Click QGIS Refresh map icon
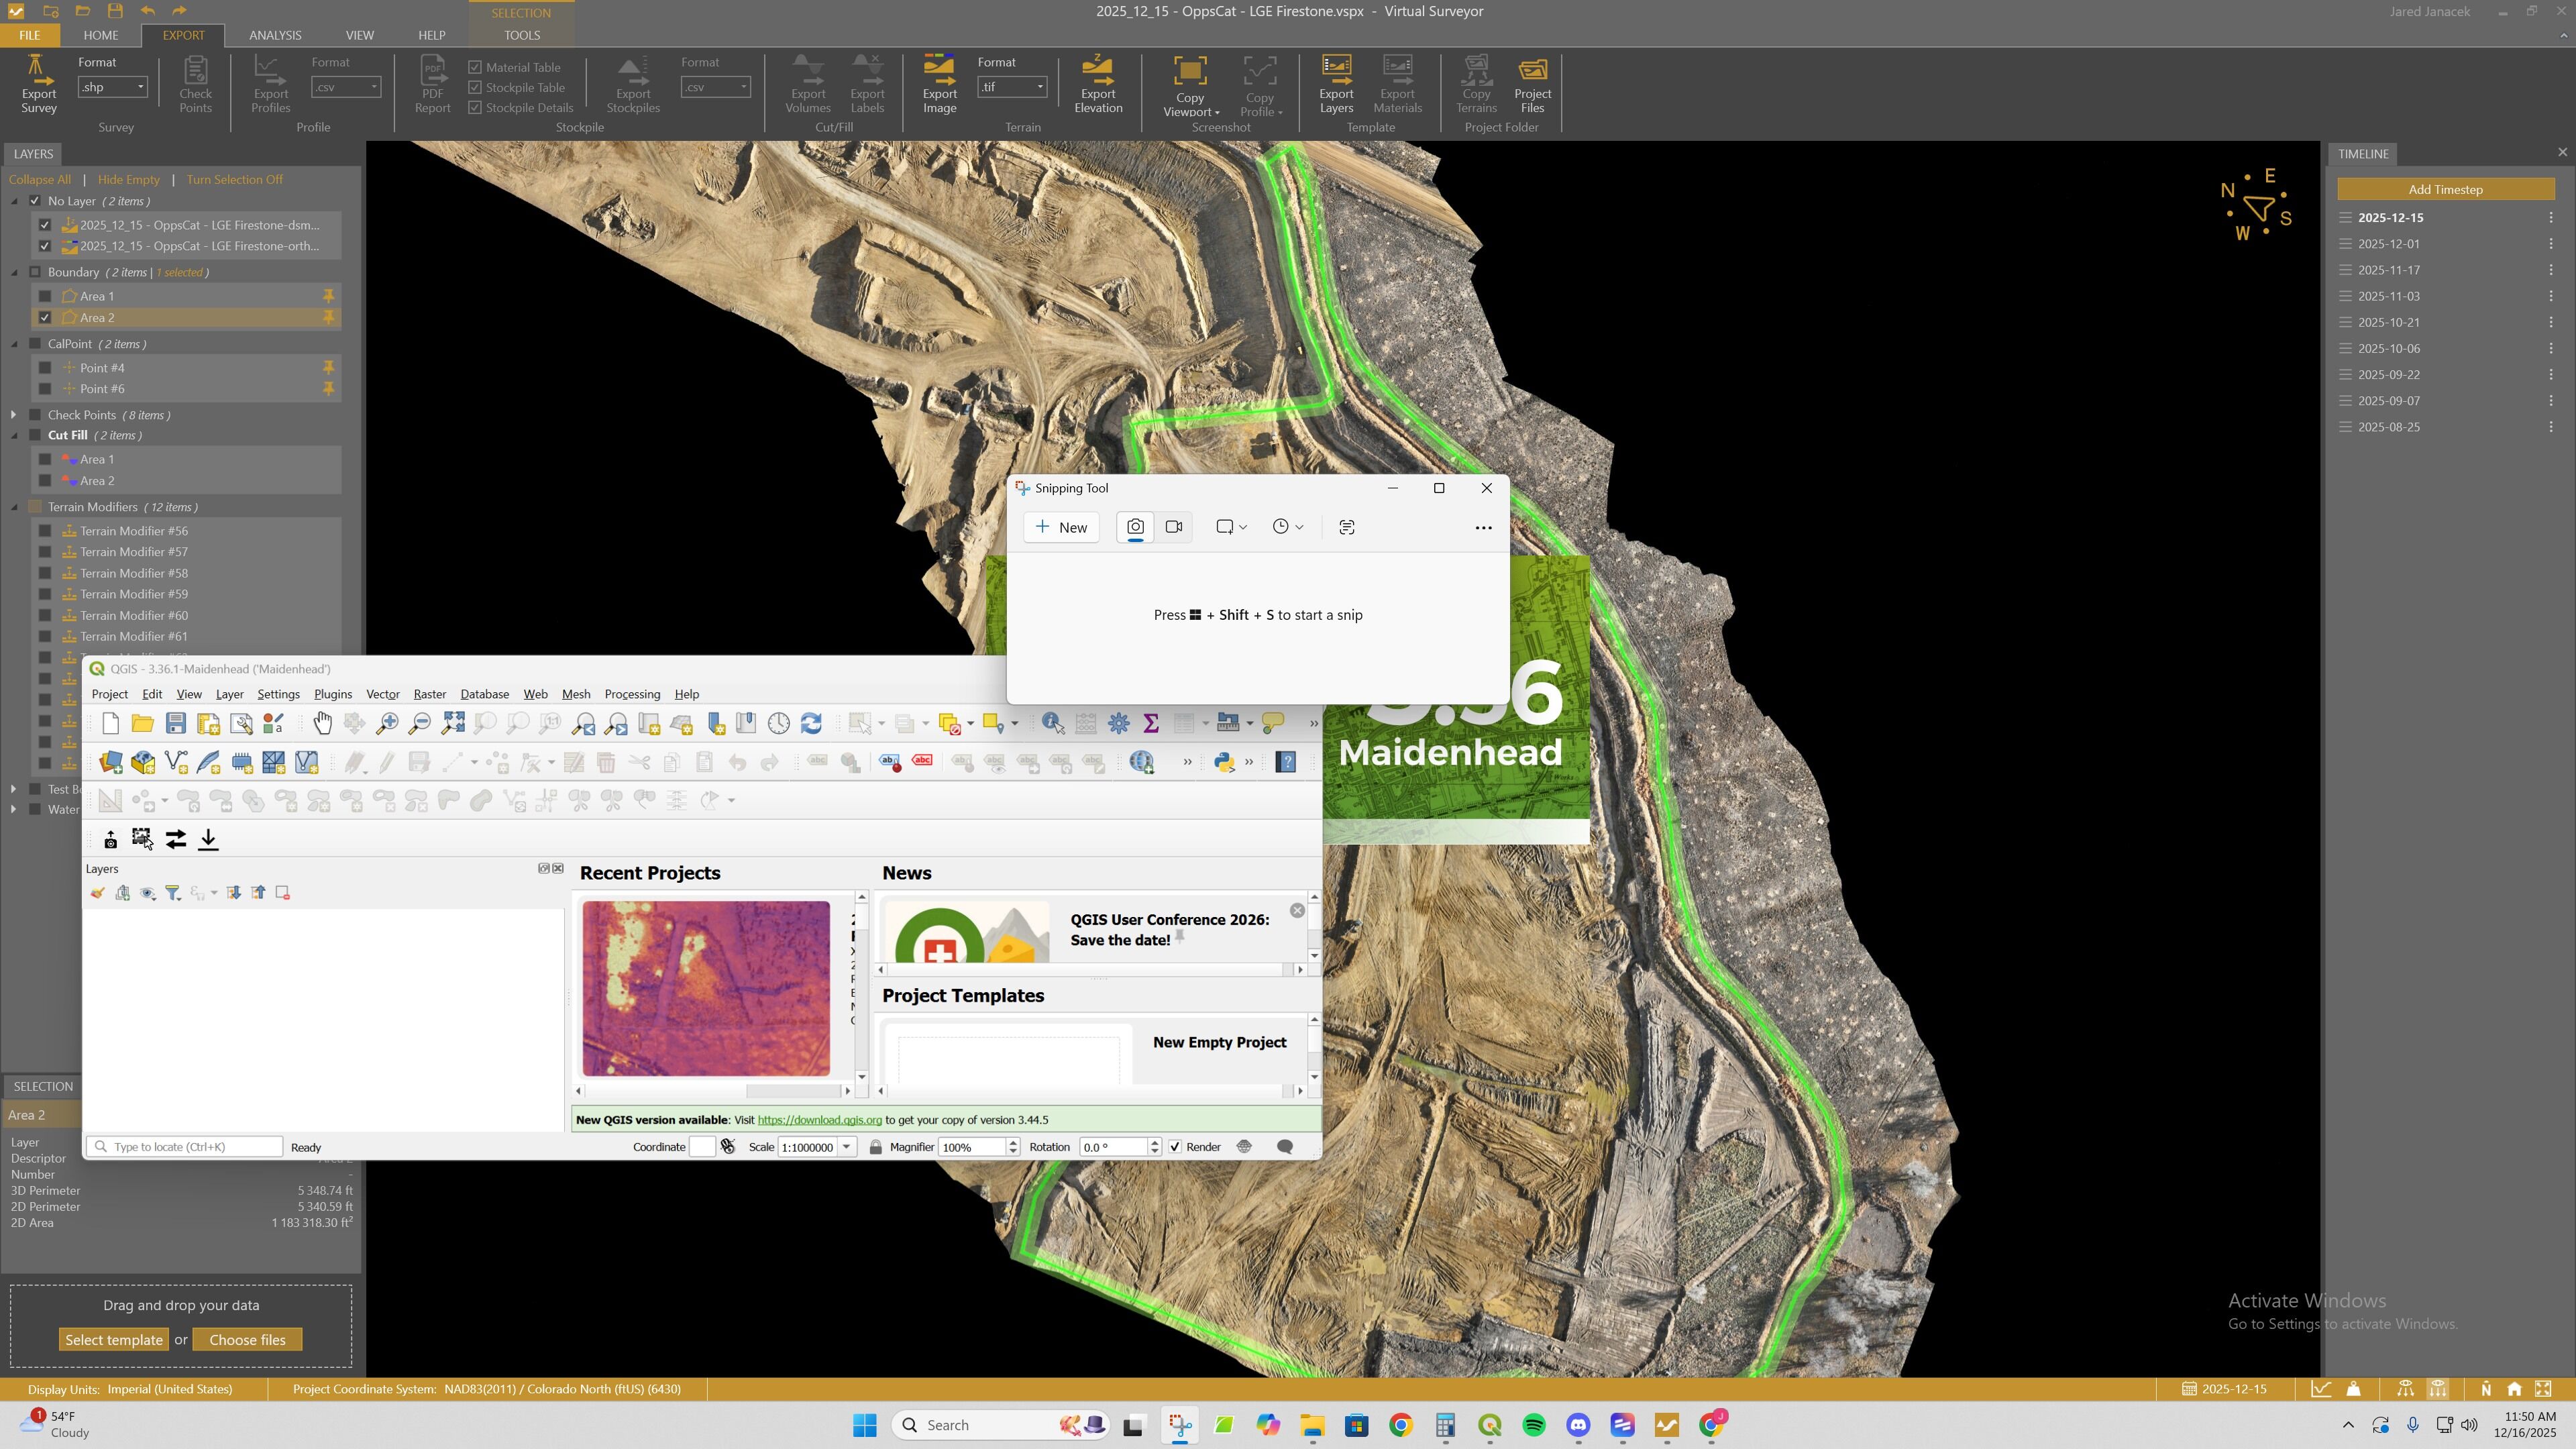The image size is (2576, 1449). [811, 723]
